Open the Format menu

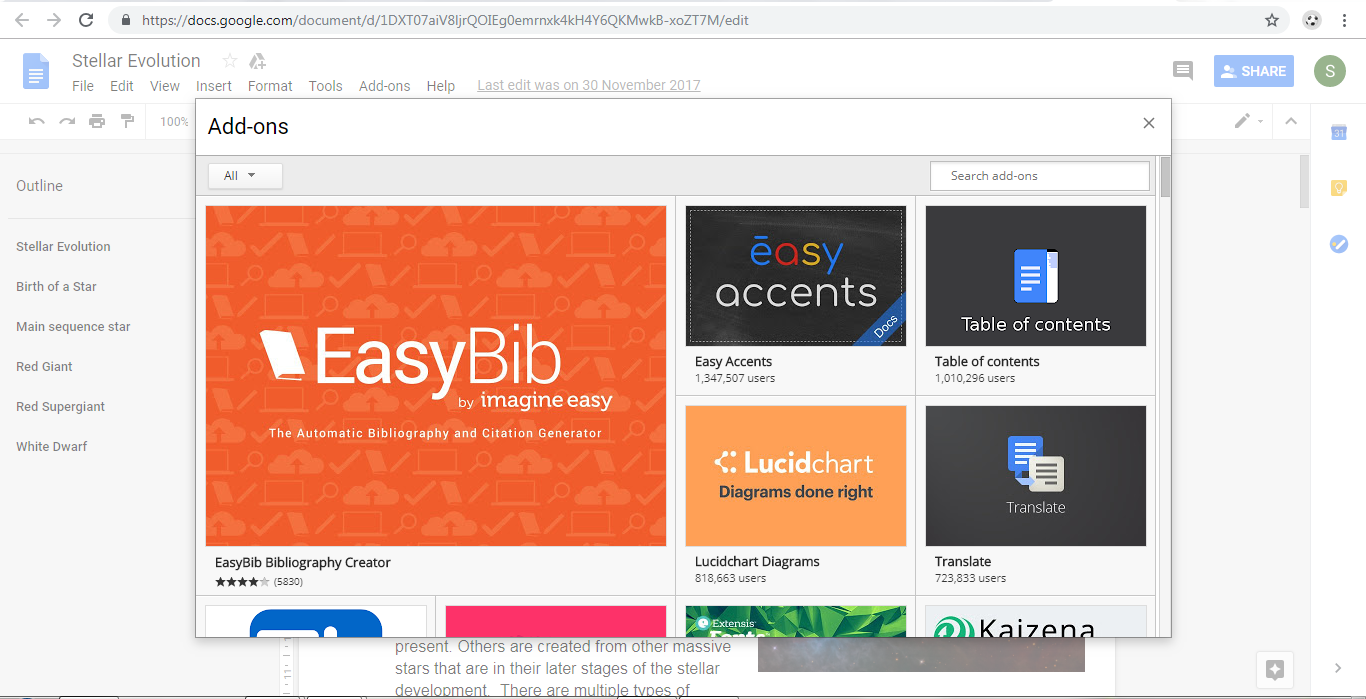pyautogui.click(x=270, y=86)
